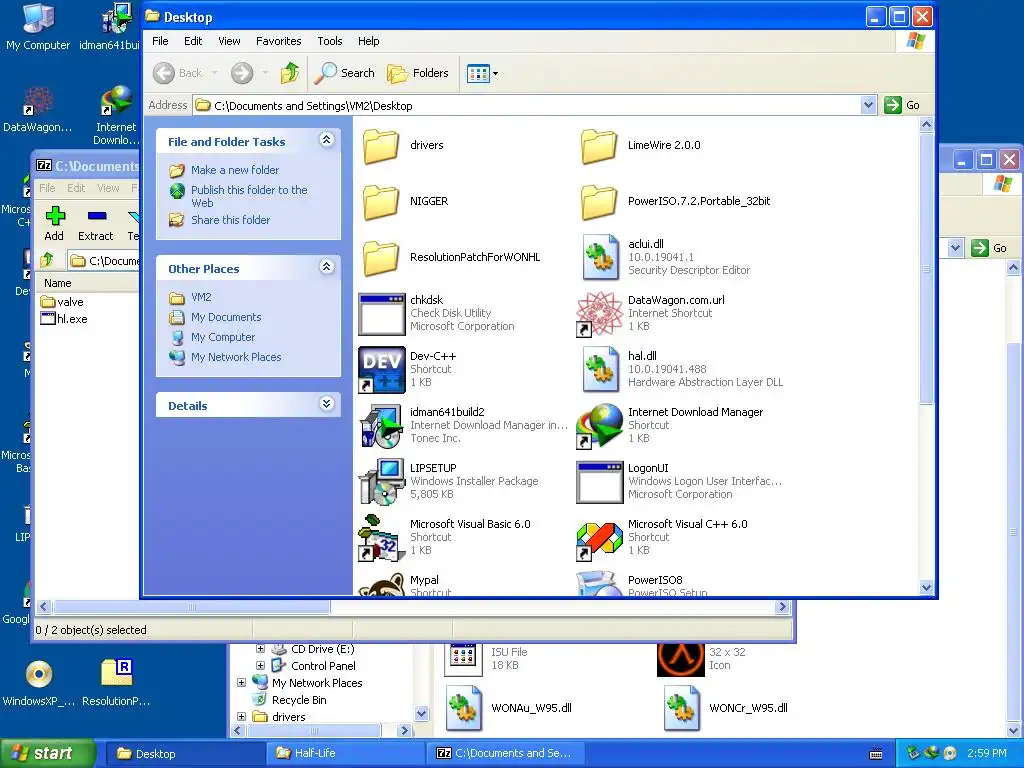Open the Address bar dropdown arrow
1024x768 pixels.
pyautogui.click(x=868, y=105)
